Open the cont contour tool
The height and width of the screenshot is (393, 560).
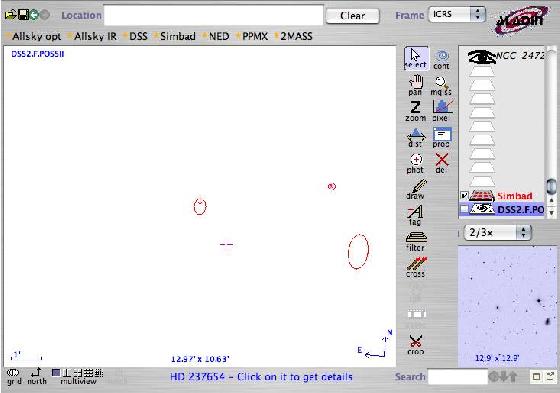tap(442, 59)
